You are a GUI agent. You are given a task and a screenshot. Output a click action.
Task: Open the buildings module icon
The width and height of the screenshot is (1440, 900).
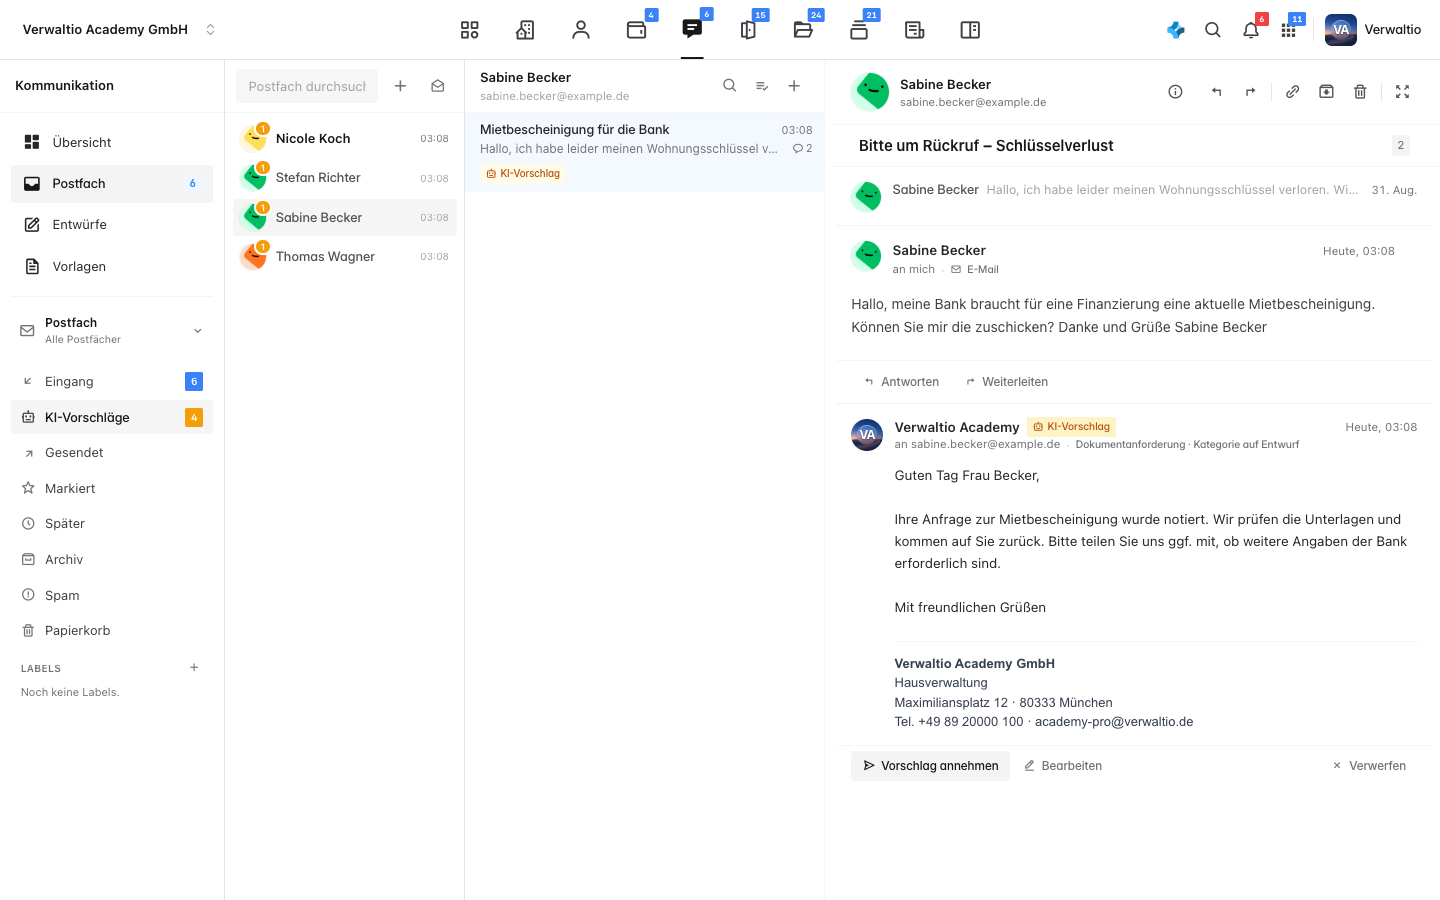pyautogui.click(x=525, y=30)
